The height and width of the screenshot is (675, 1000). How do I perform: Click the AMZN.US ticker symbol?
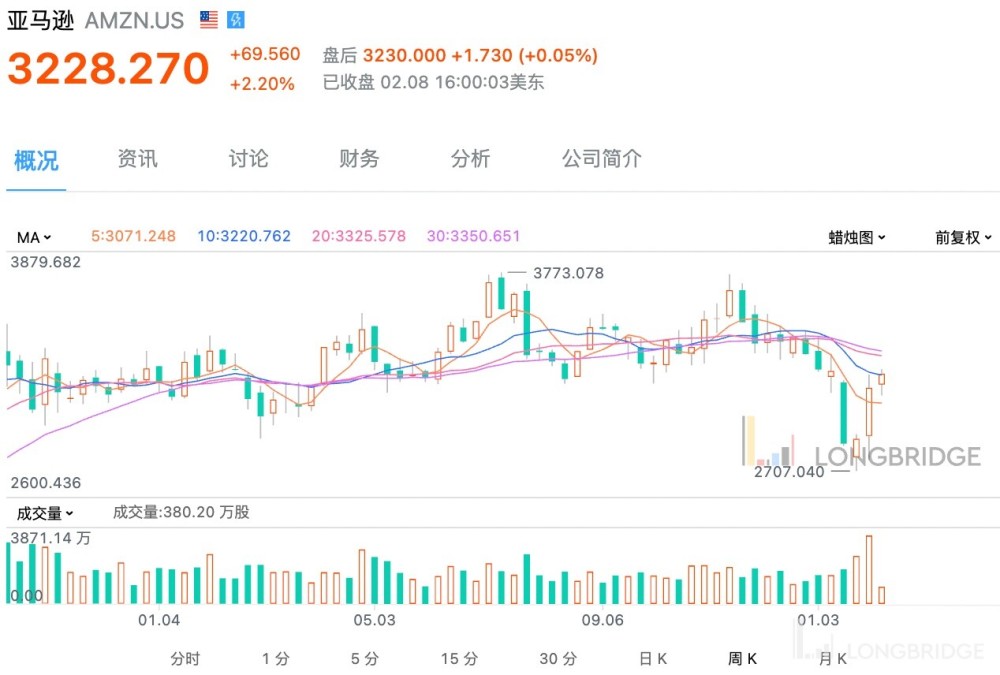(x=135, y=20)
